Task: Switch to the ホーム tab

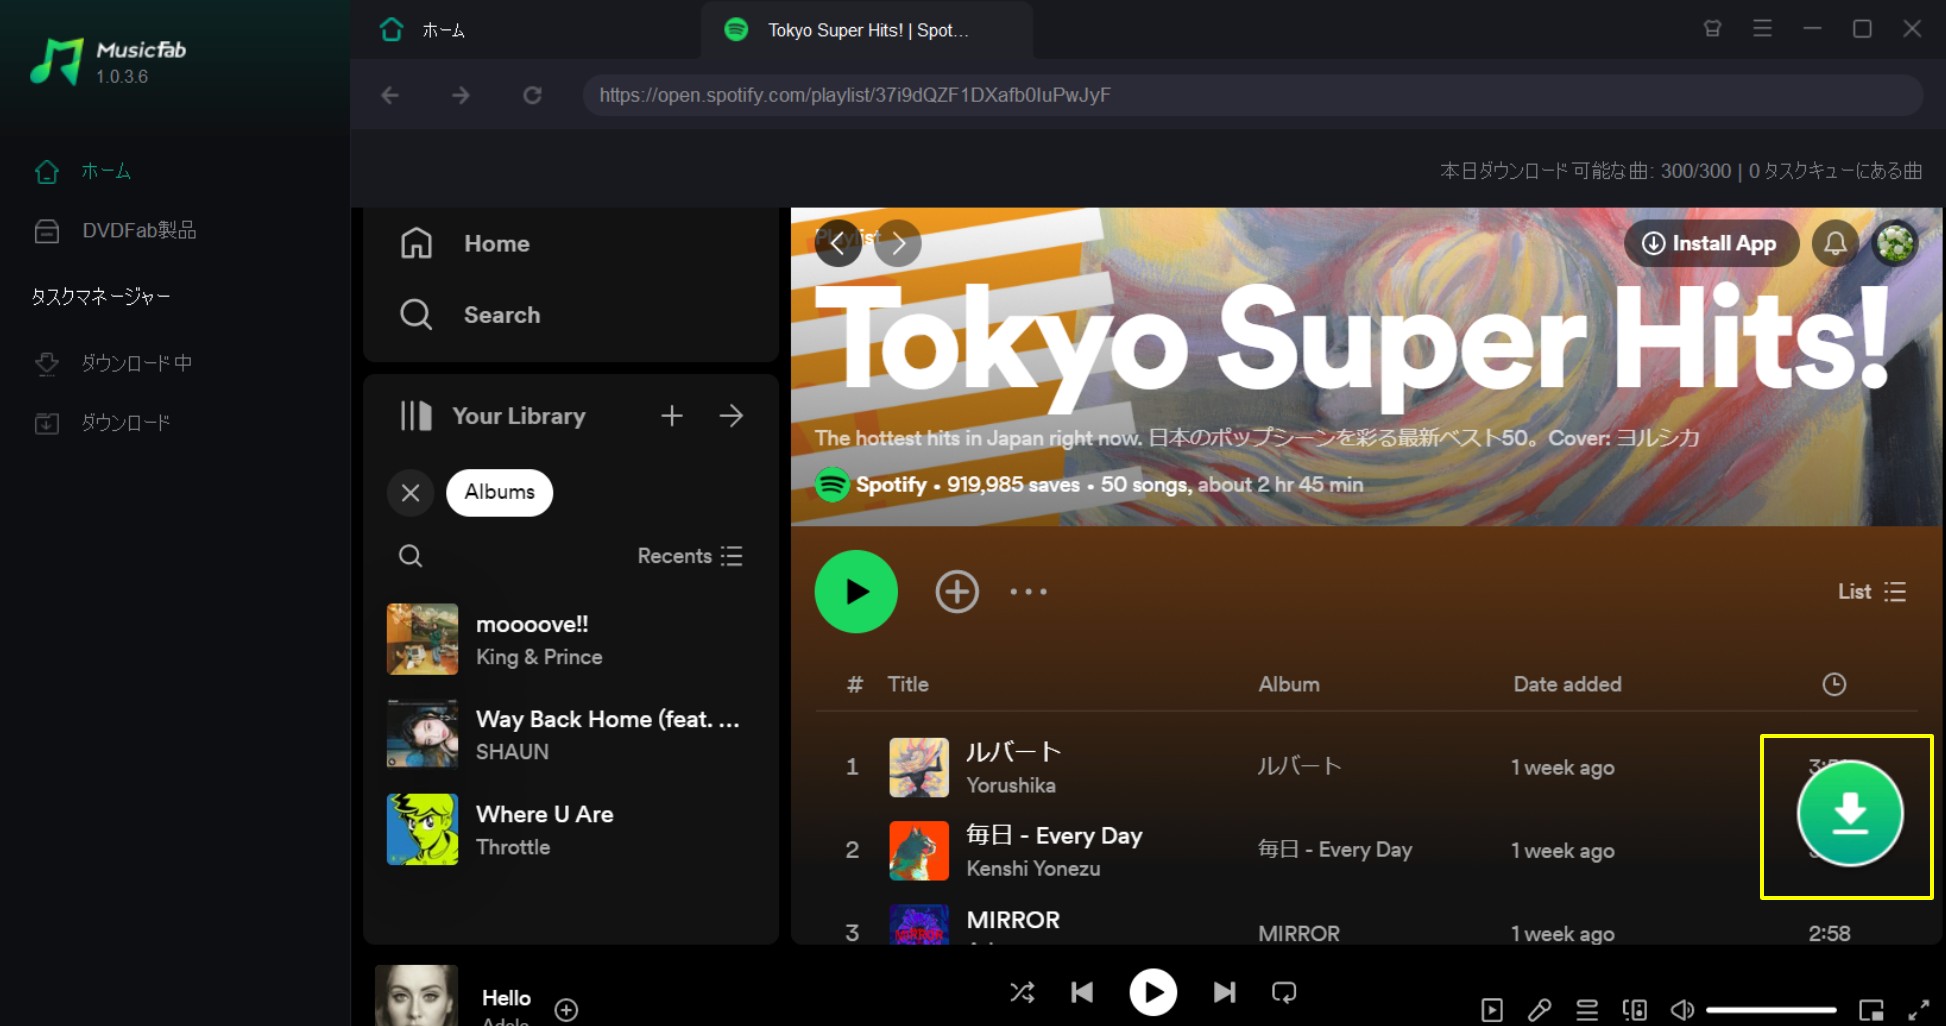Action: tap(423, 30)
